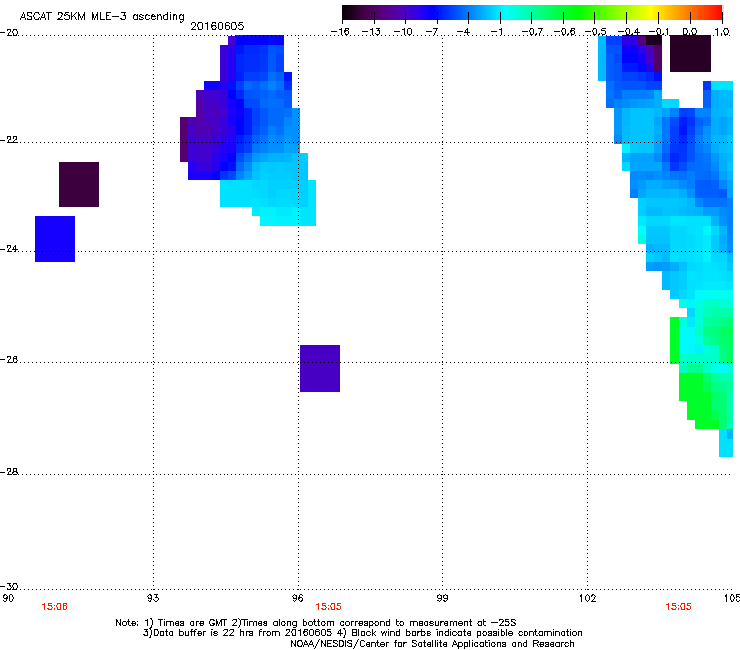The image size is (740, 650).
Task: Click the isolated dark purple square near latitude -23
Action: pyautogui.click(x=79, y=184)
